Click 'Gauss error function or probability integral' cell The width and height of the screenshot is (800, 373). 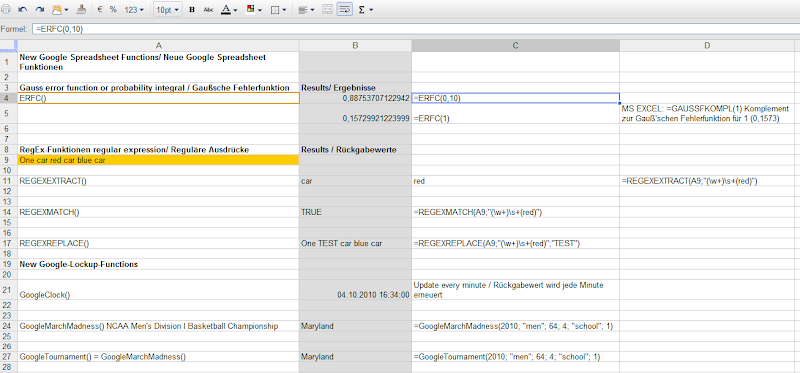pyautogui.click(x=158, y=88)
